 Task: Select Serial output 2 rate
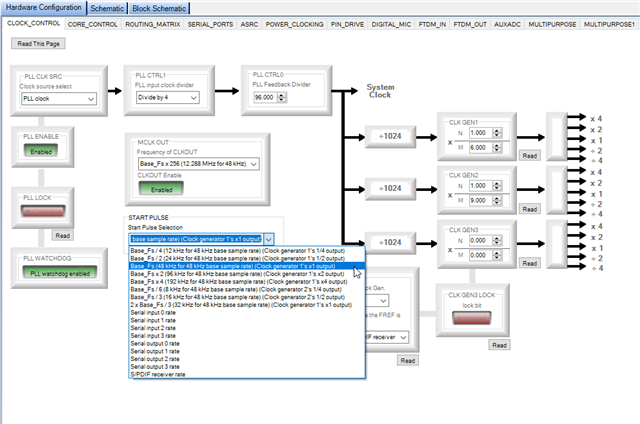247,359
